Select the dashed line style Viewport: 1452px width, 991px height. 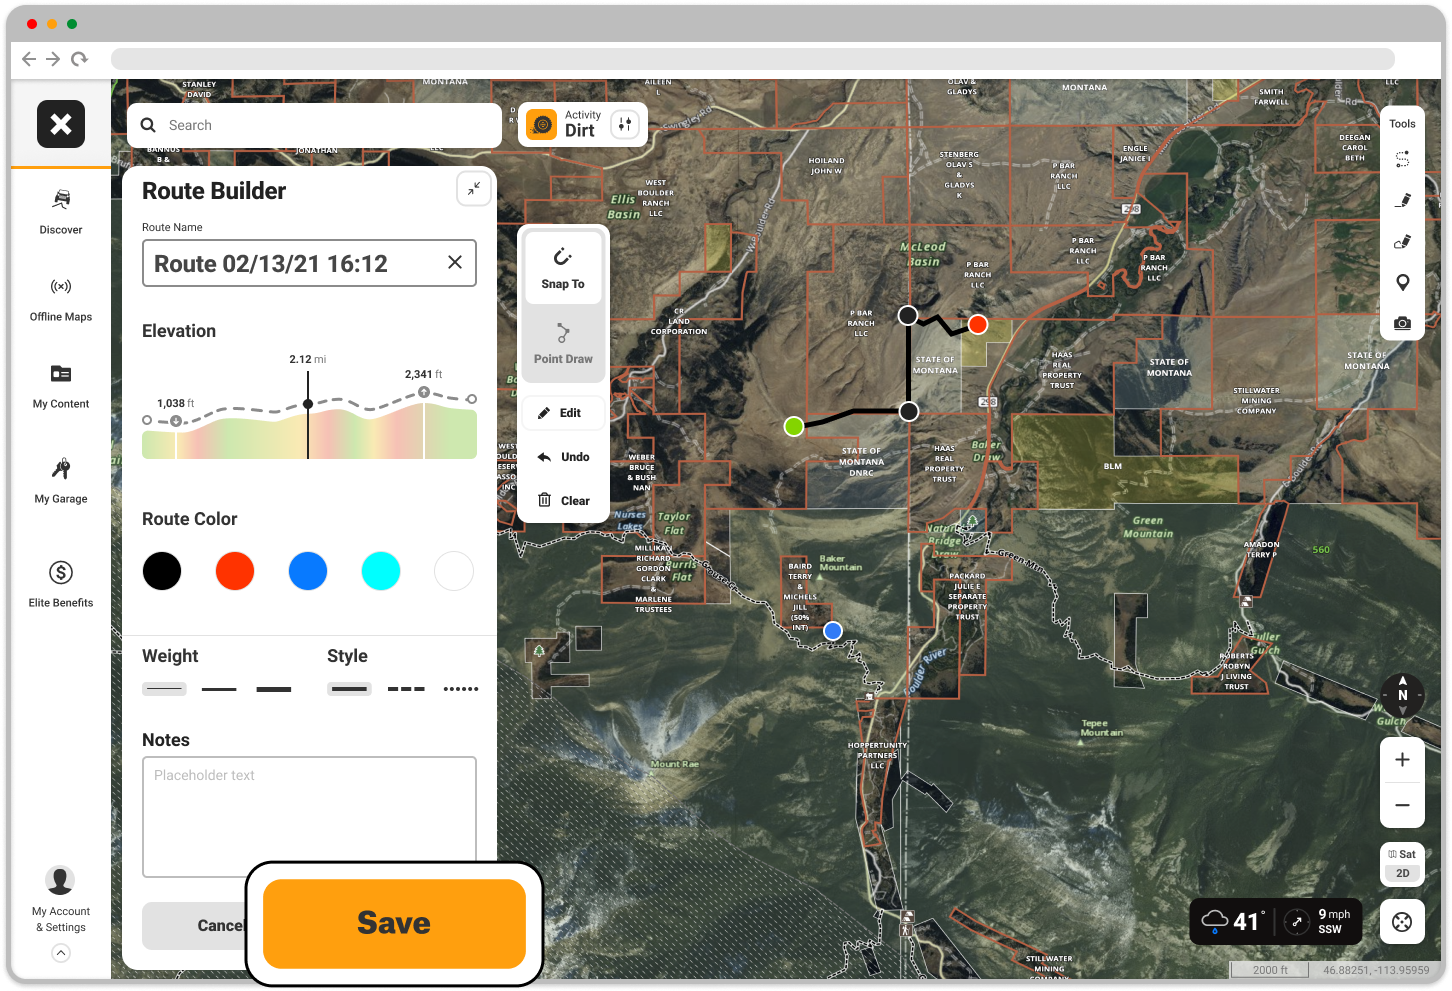(406, 689)
